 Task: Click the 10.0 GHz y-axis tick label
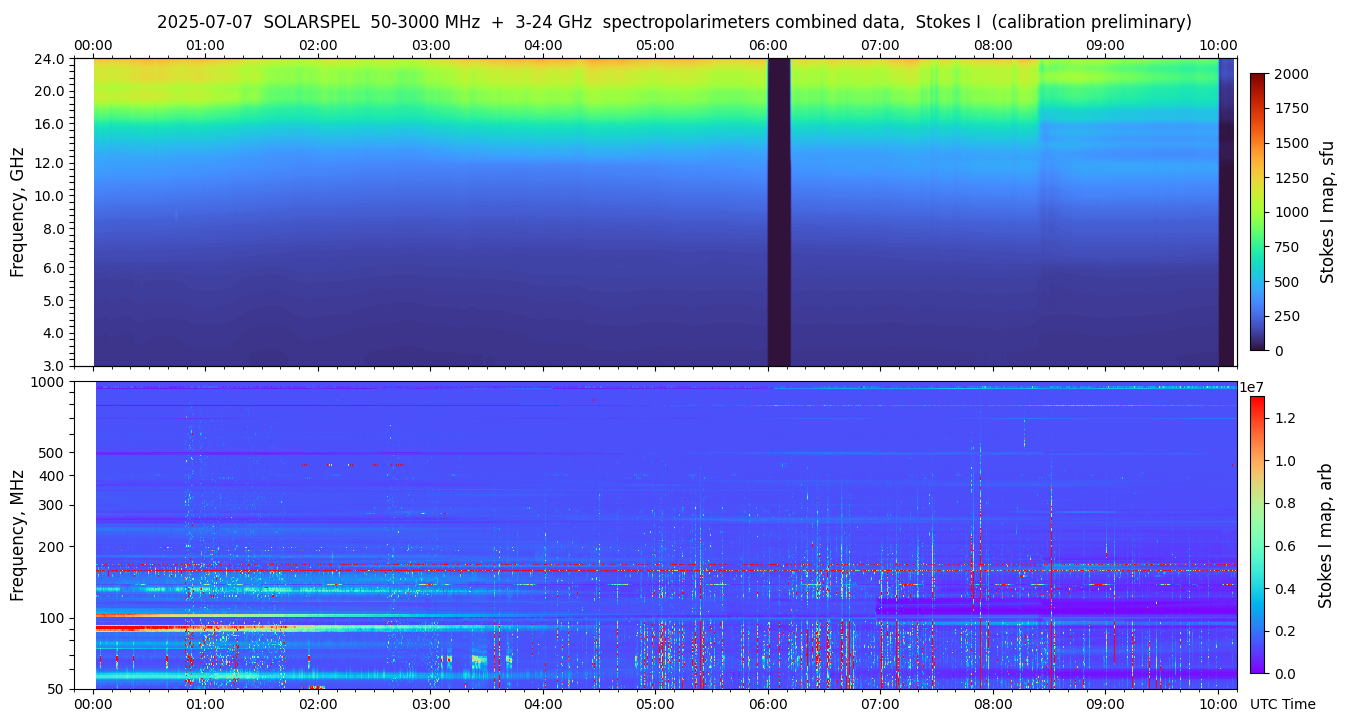pyautogui.click(x=51, y=196)
